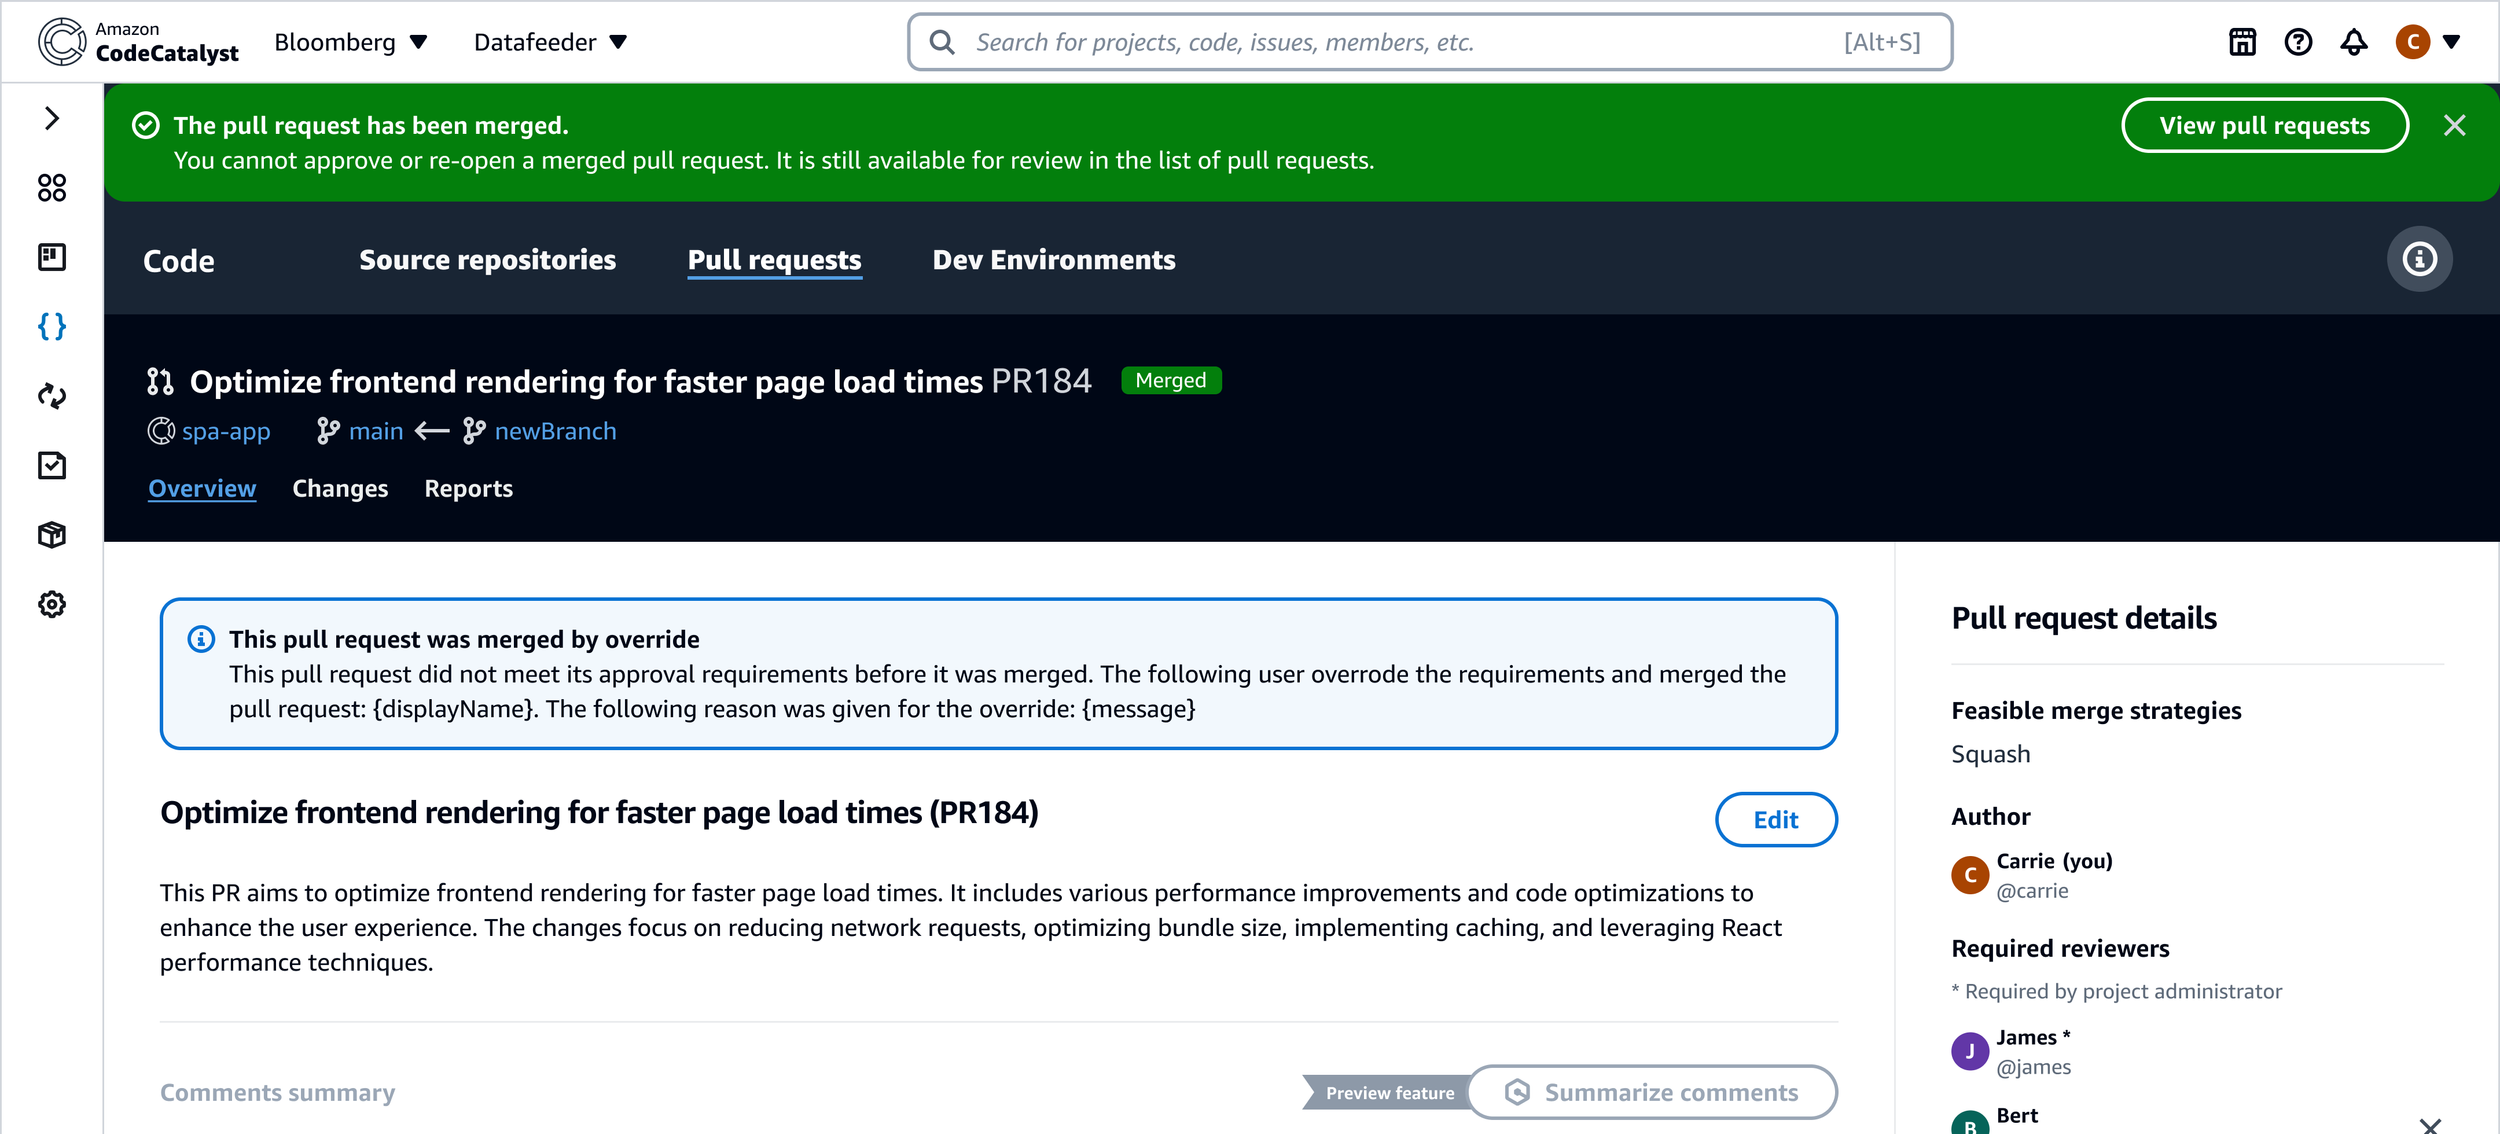Viewport: 2500px width, 1134px height.
Task: Open the user profile dropdown arrow
Action: point(2451,42)
